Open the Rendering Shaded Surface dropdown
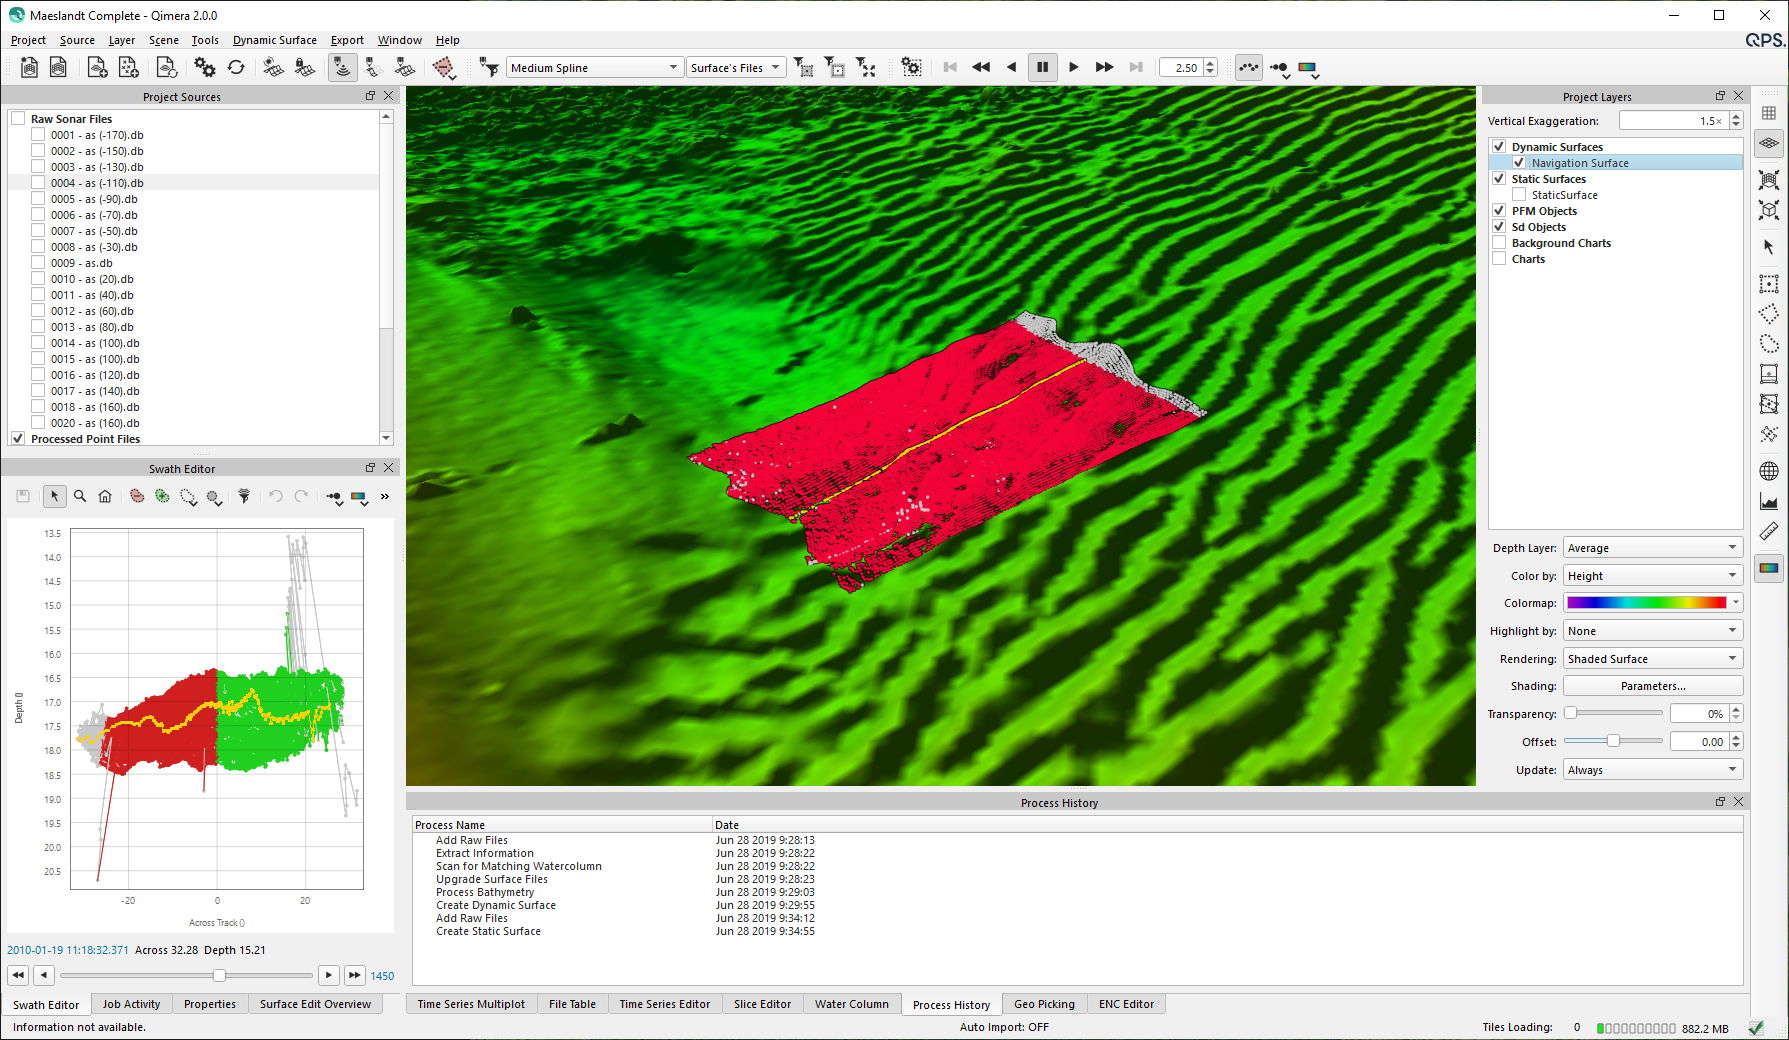This screenshot has height=1040, width=1789. [x=1652, y=659]
